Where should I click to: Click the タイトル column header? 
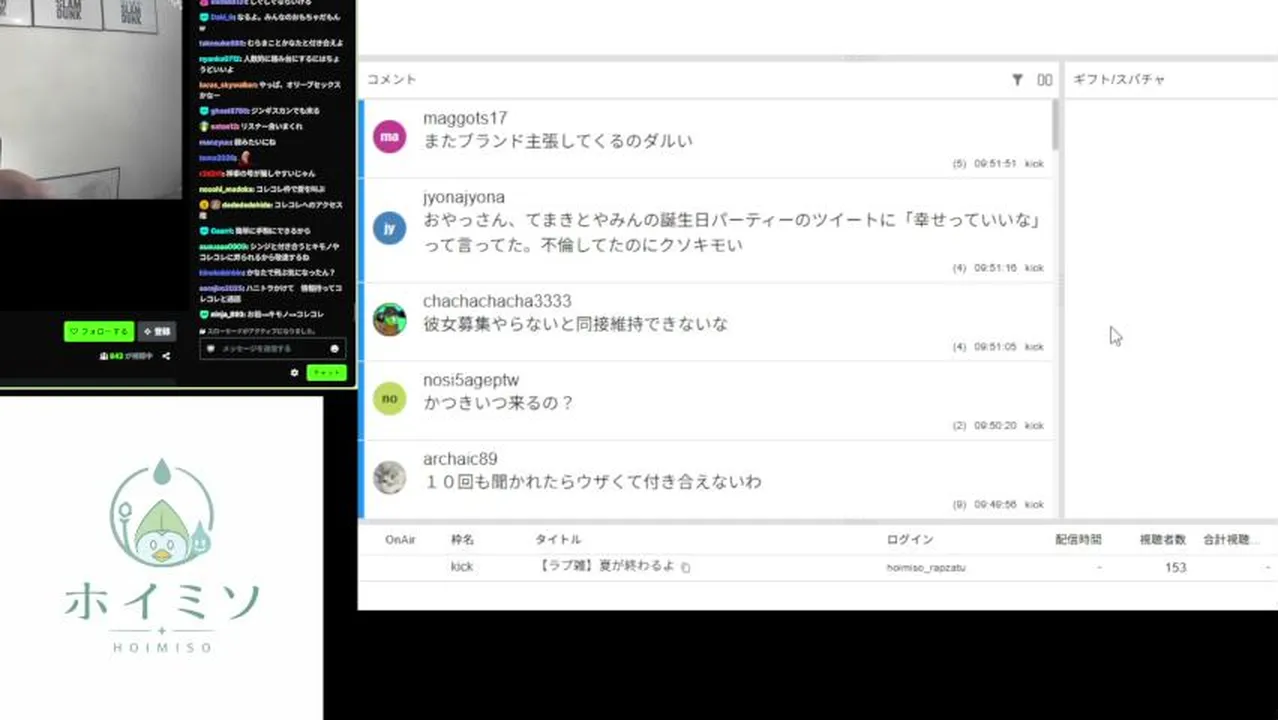pyautogui.click(x=558, y=540)
